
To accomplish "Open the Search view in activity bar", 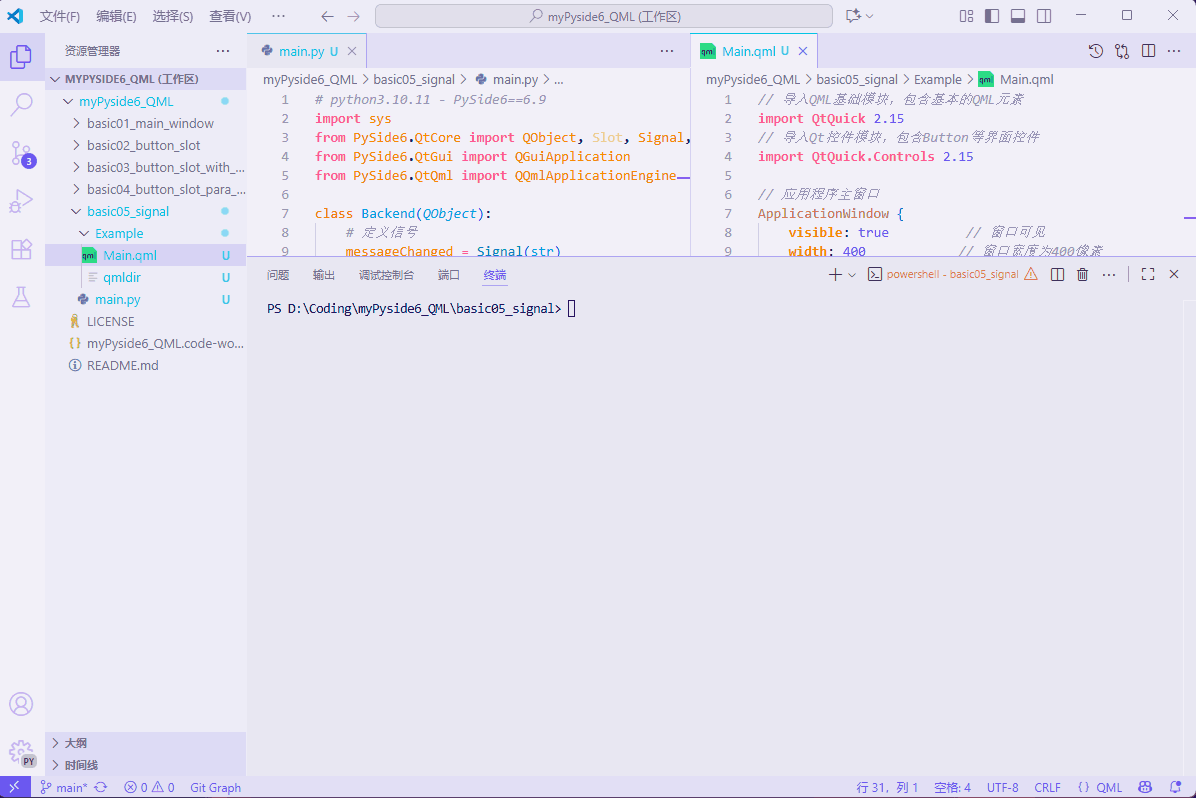I will (x=21, y=105).
